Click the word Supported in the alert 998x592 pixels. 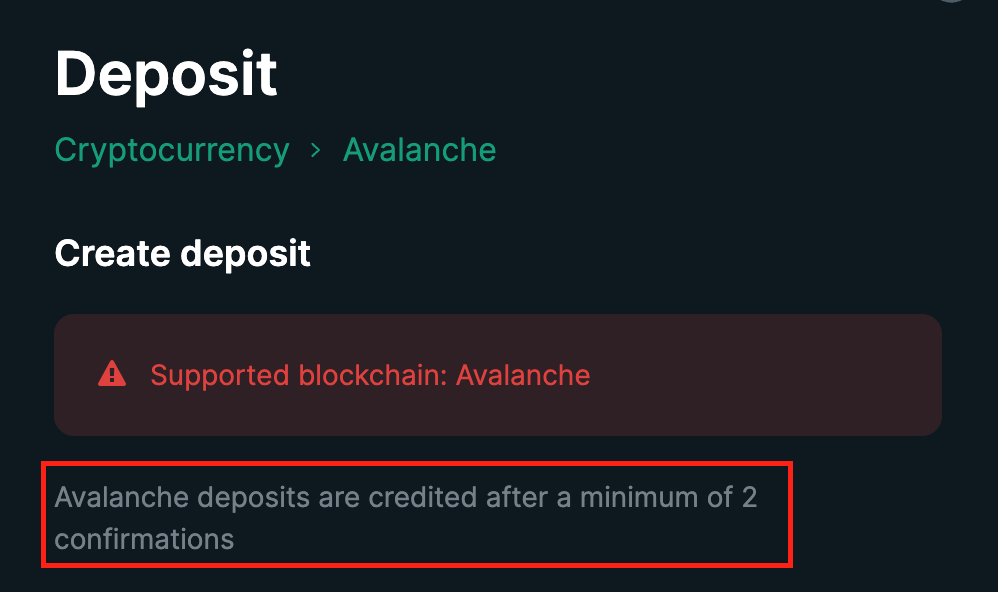click(x=220, y=376)
